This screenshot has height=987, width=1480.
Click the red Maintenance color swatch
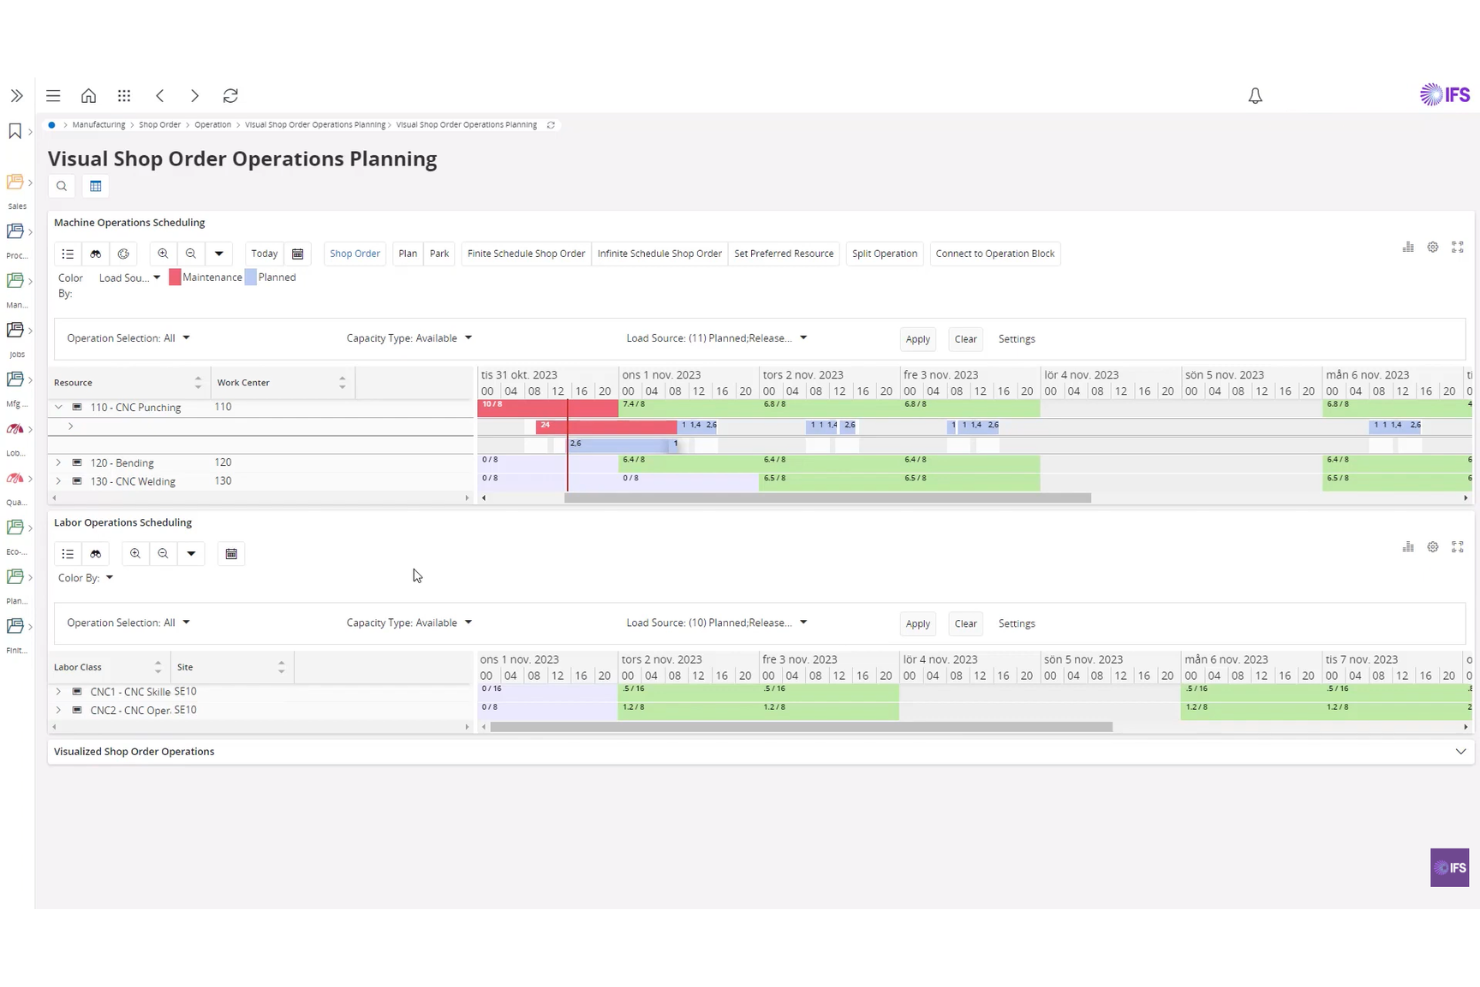coord(174,277)
